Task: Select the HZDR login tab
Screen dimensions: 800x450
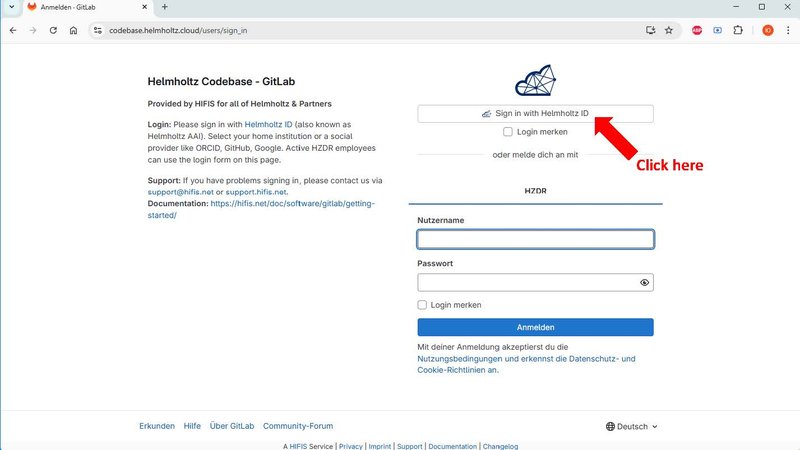Action: click(x=535, y=191)
